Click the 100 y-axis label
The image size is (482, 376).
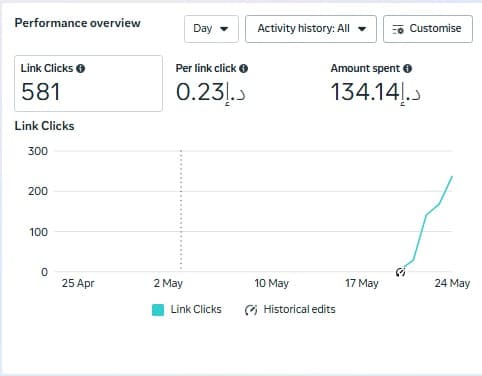click(39, 232)
